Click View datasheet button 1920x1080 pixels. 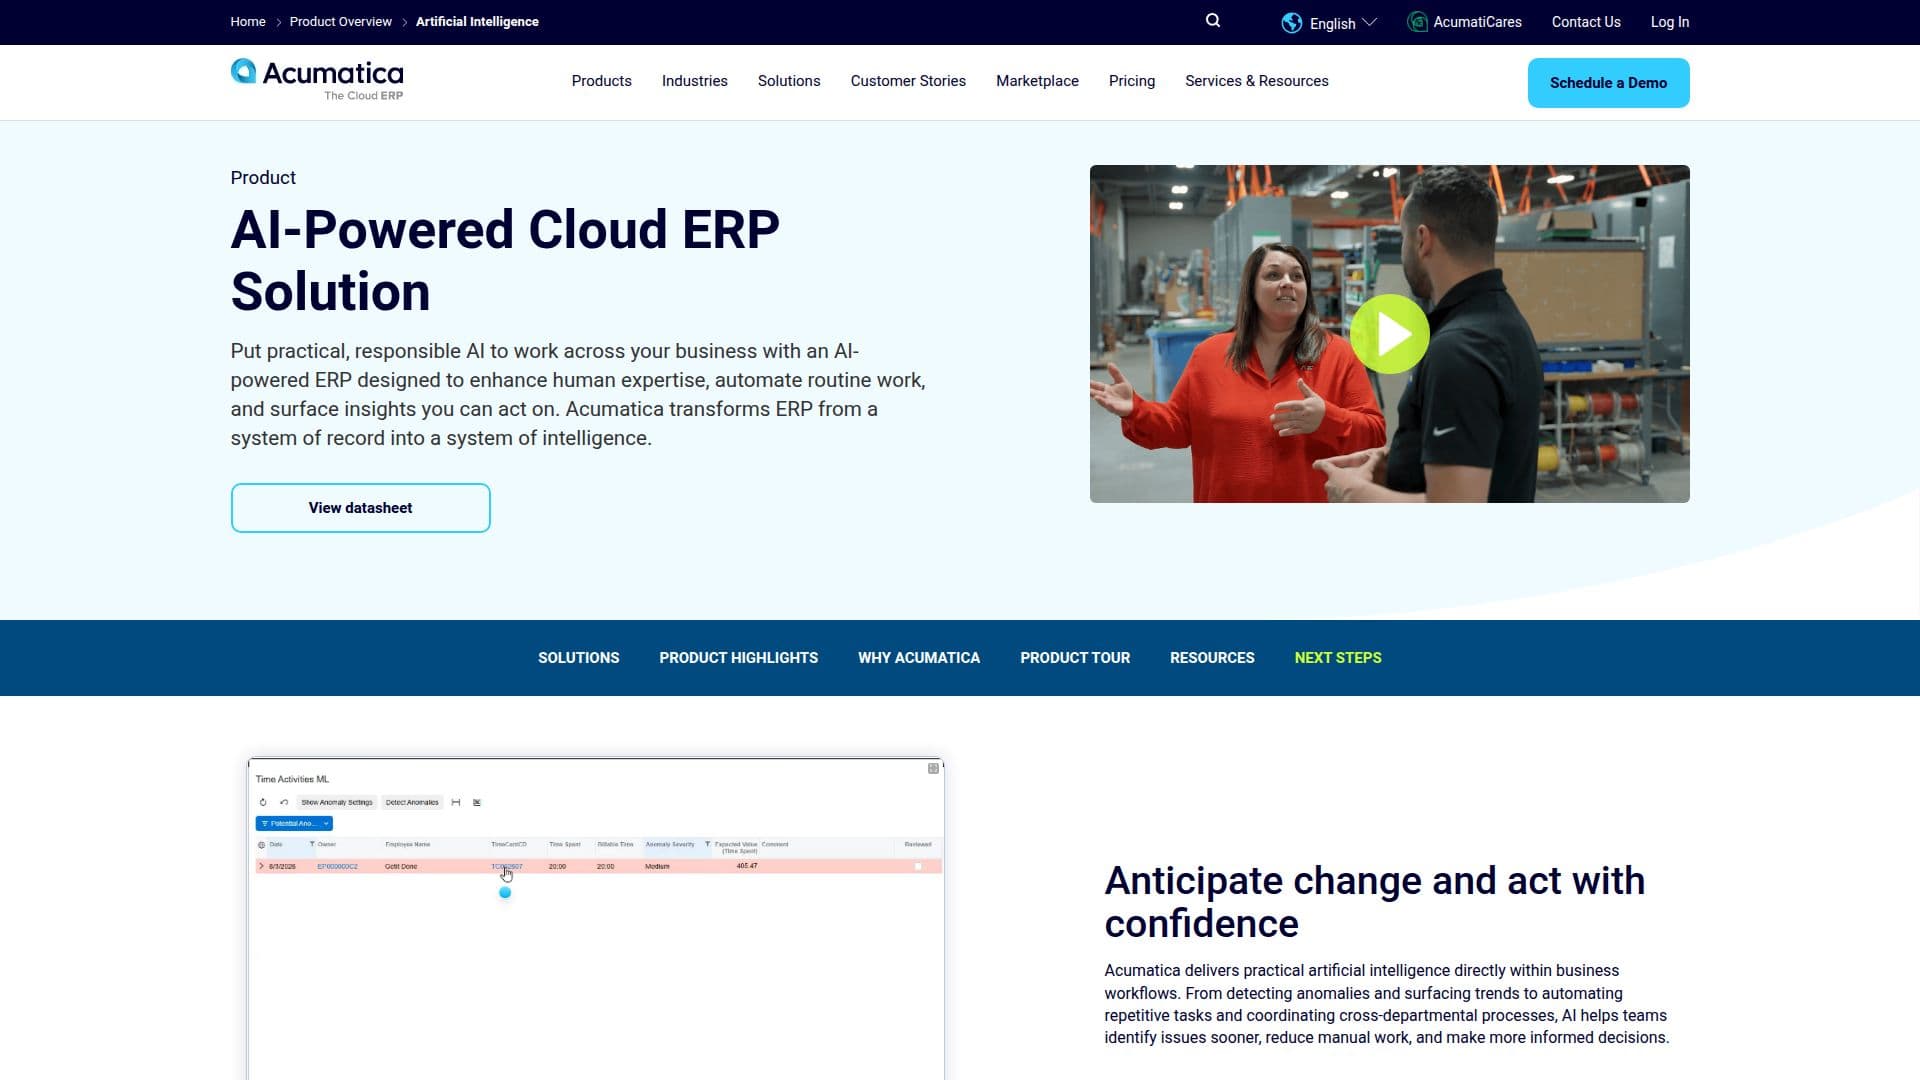tap(360, 508)
